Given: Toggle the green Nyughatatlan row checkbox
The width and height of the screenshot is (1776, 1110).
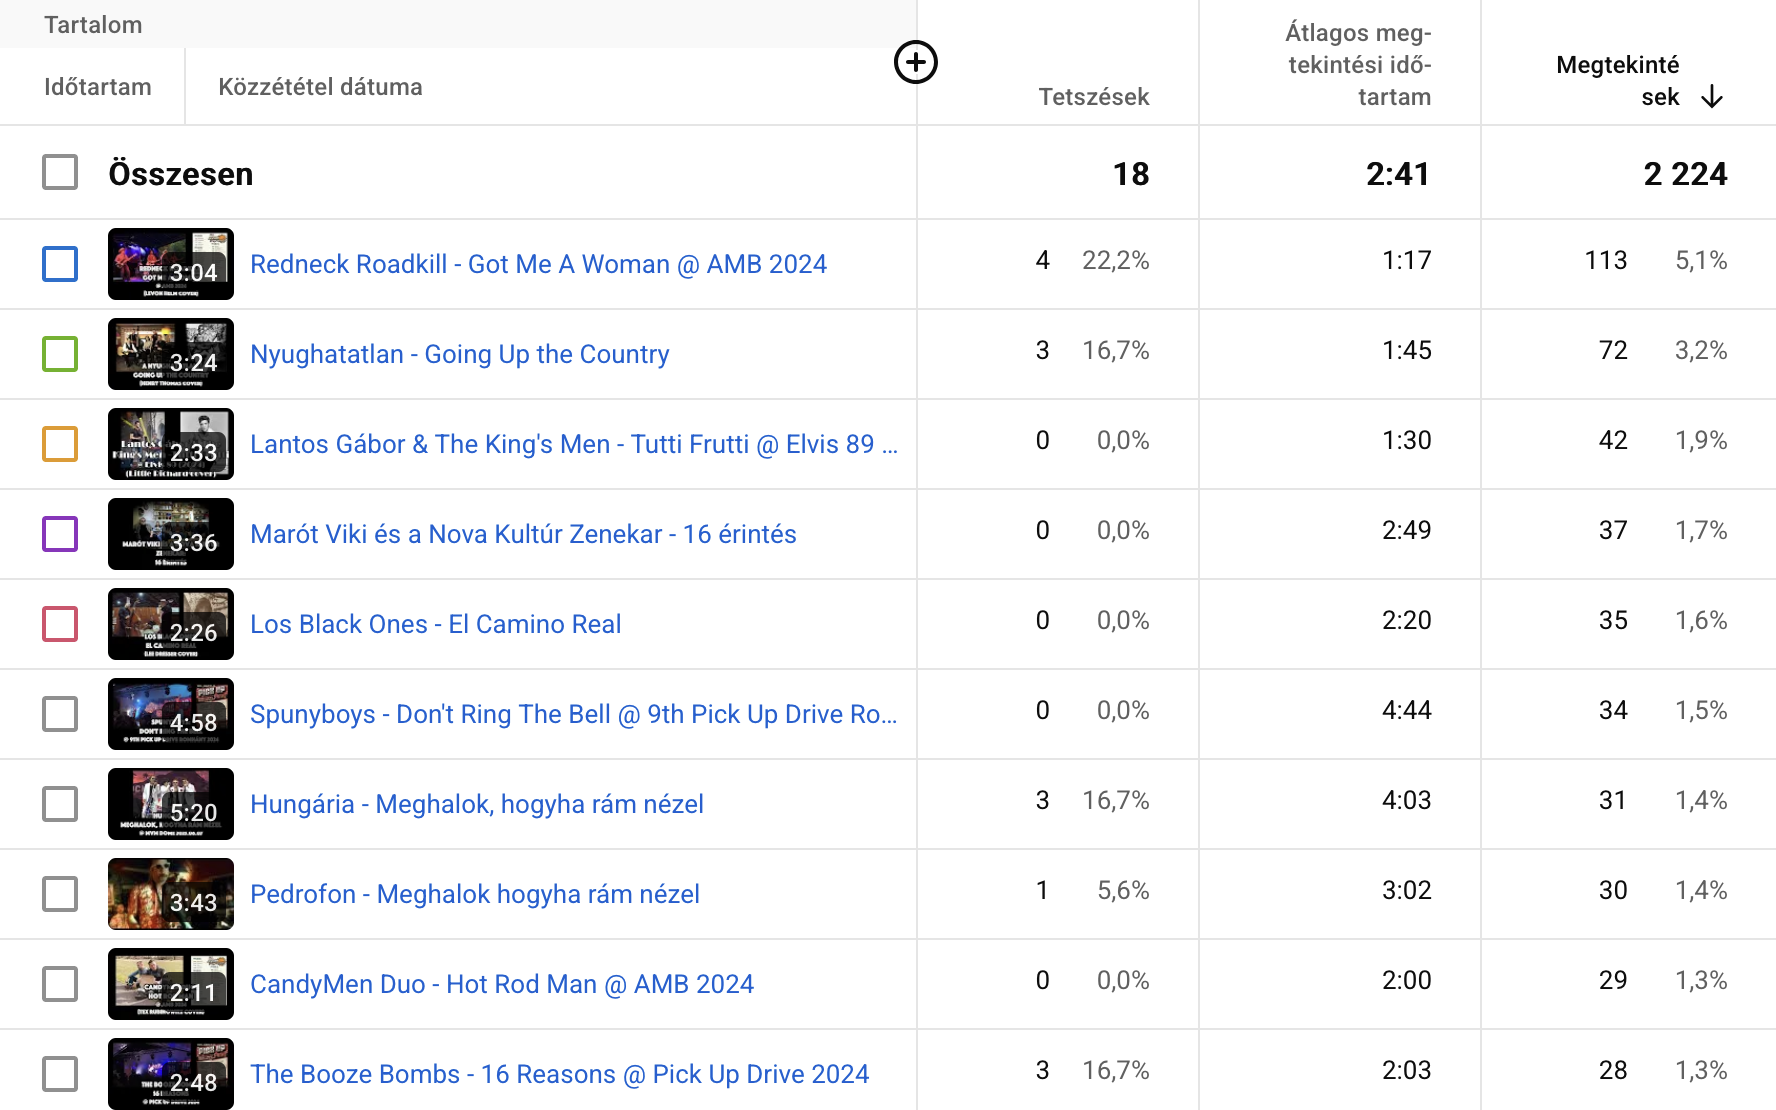Looking at the screenshot, I should point(60,354).
